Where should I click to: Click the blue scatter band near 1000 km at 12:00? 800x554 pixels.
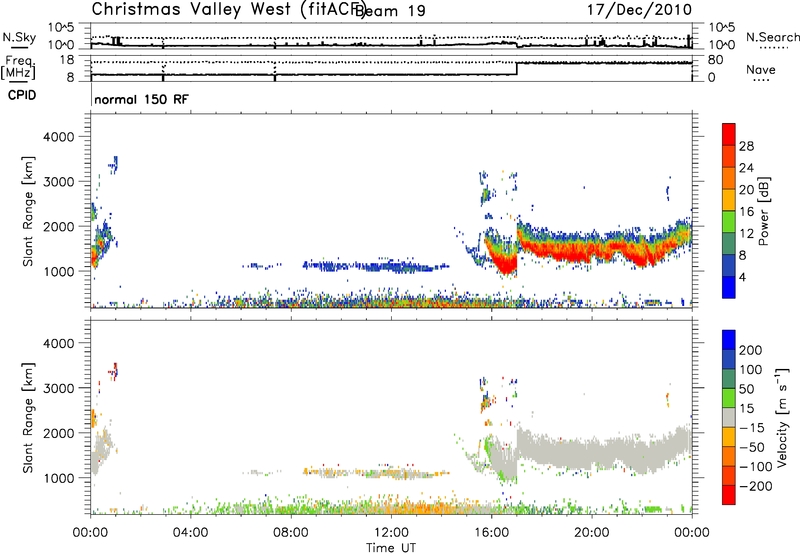(378, 266)
